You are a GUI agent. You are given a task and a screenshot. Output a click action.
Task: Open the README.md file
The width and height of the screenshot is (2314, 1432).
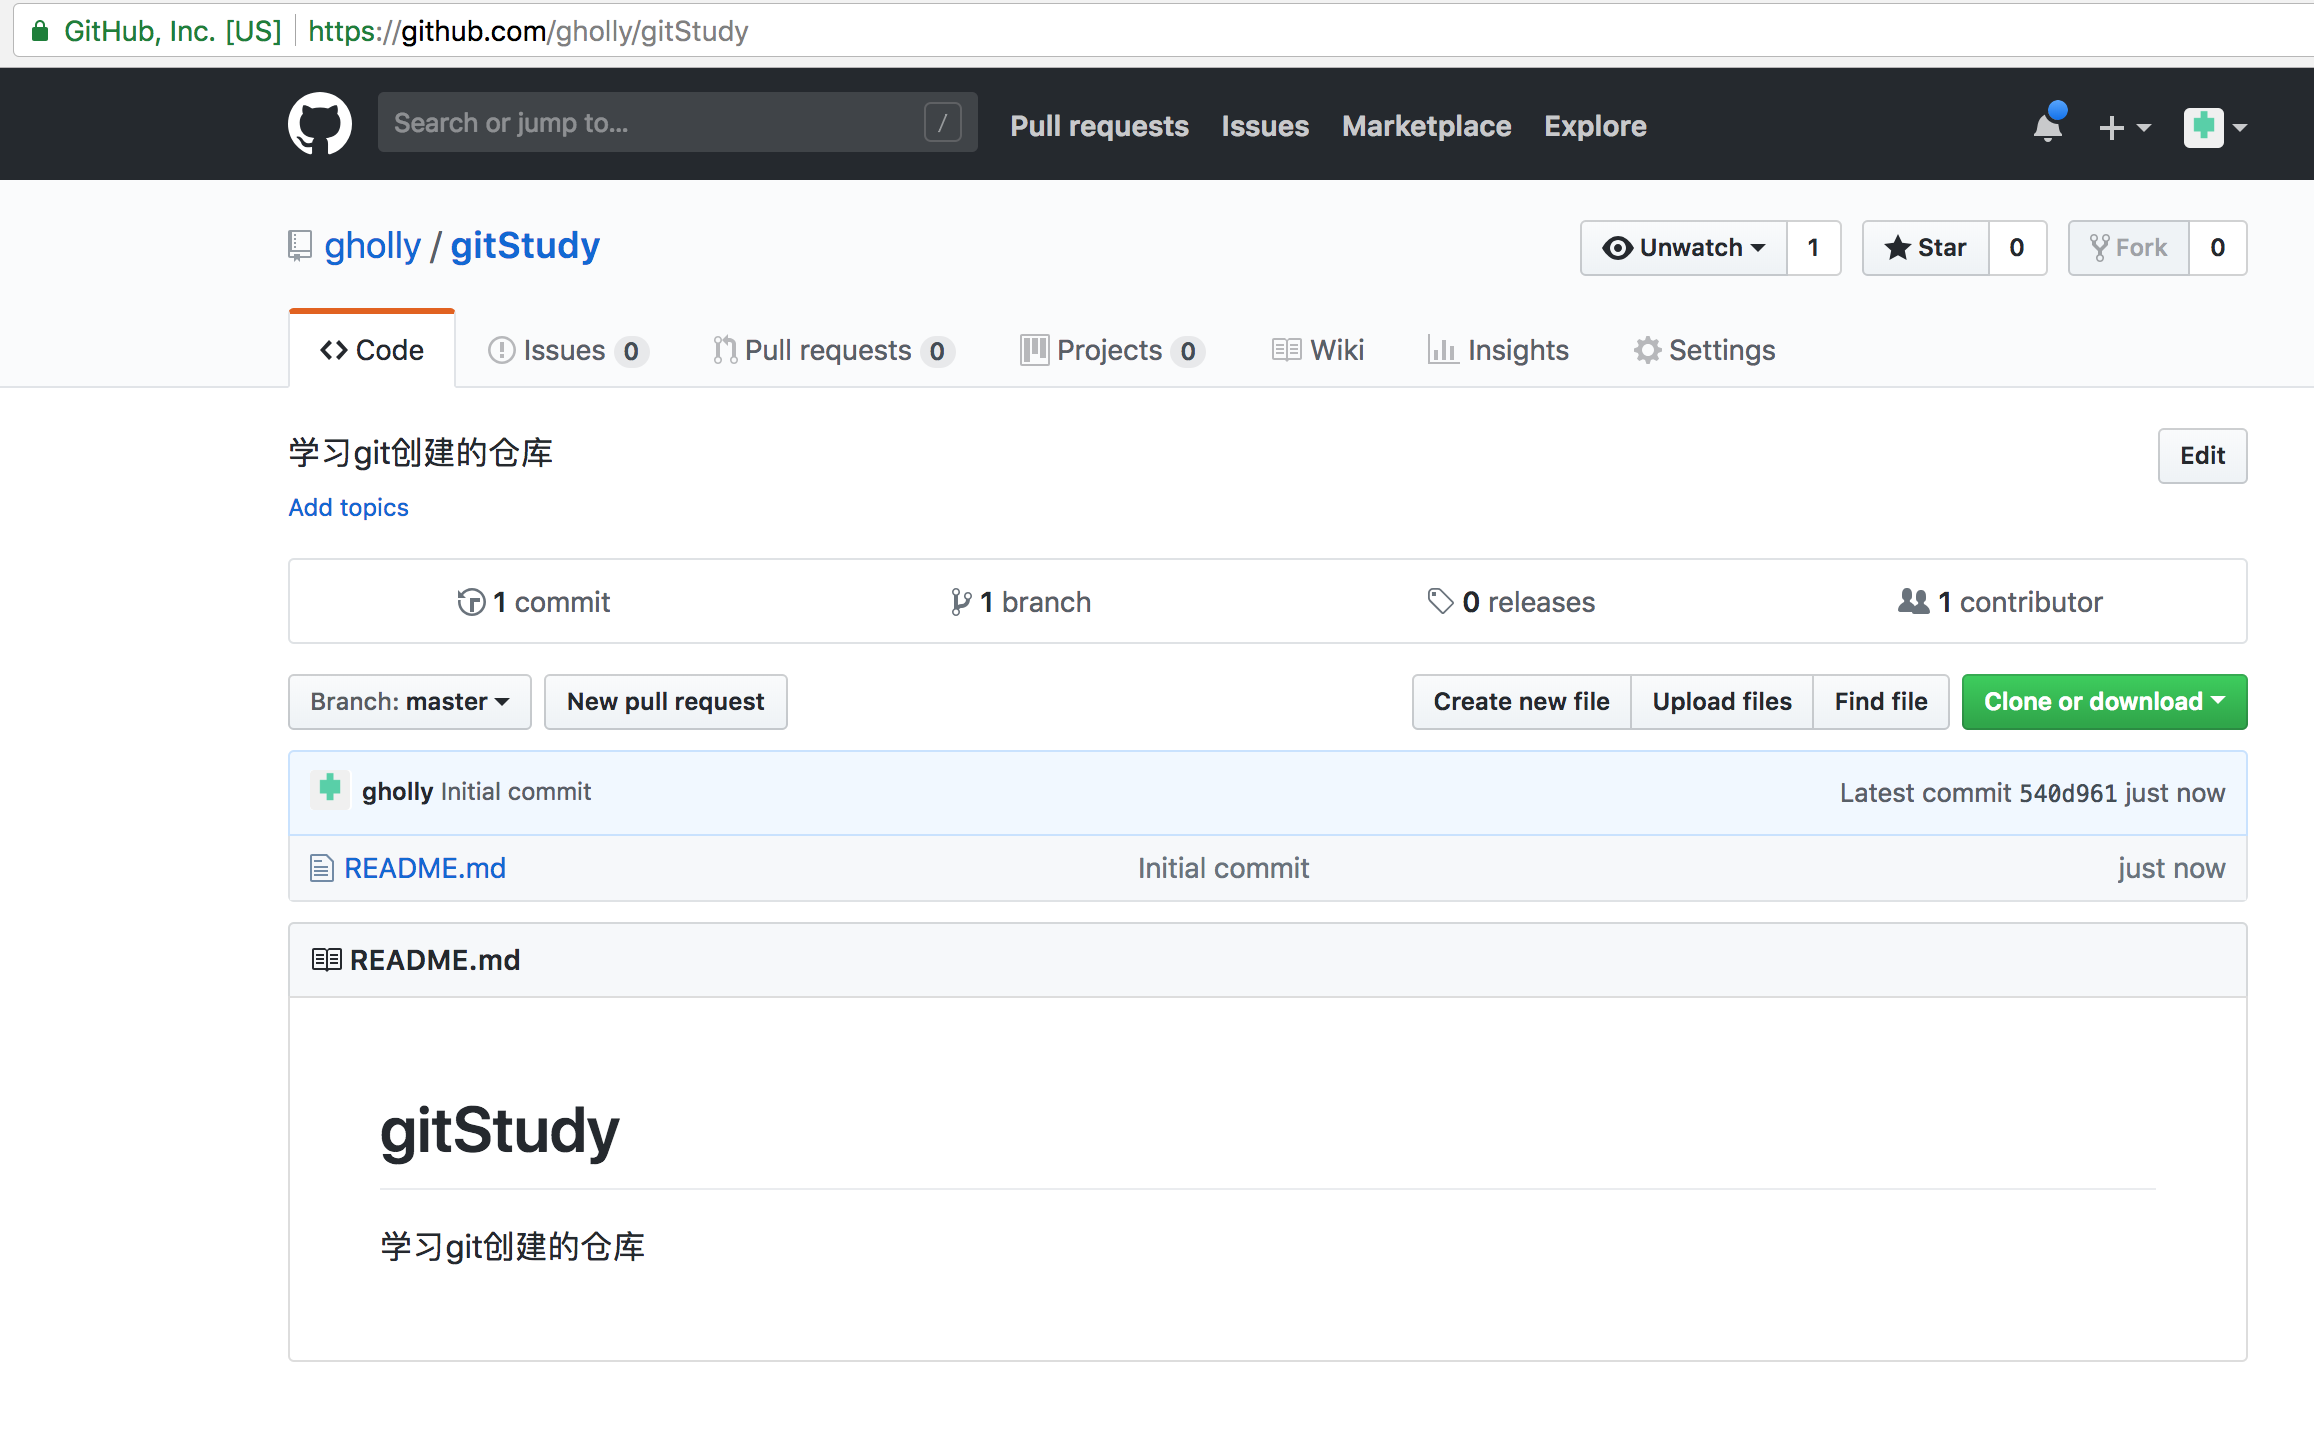click(x=425, y=868)
